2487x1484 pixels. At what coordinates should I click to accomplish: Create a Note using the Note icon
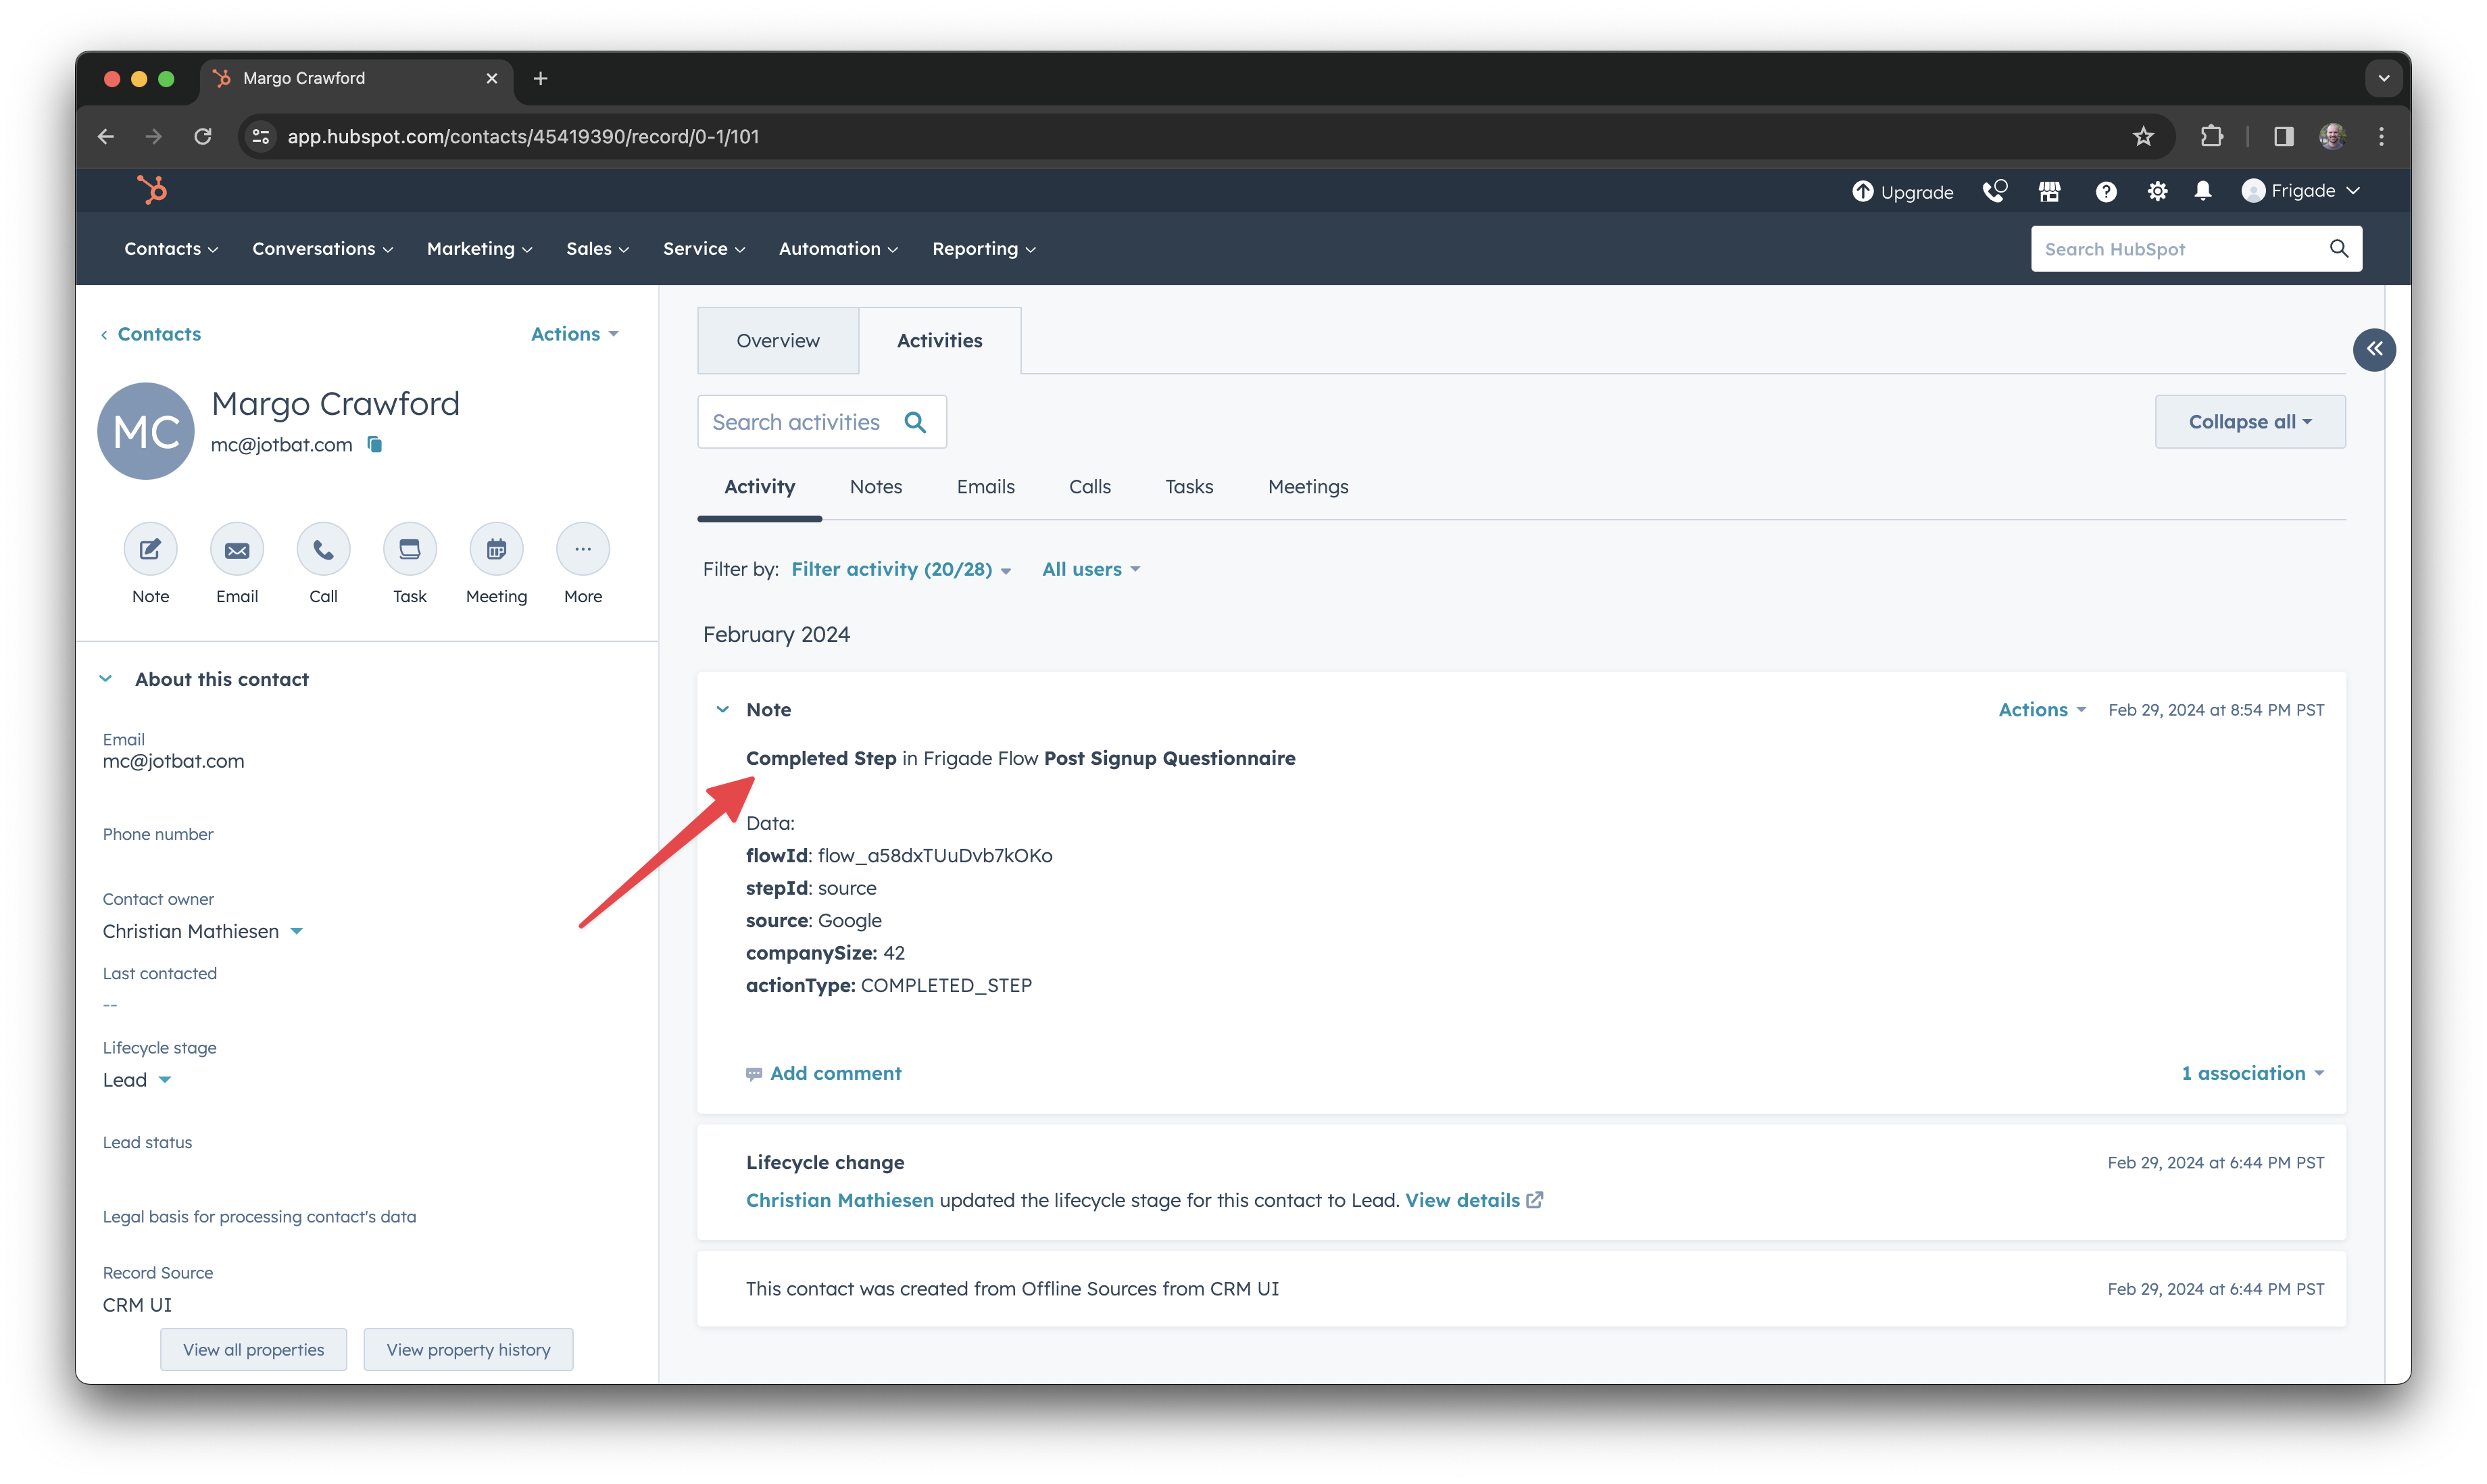pos(150,549)
